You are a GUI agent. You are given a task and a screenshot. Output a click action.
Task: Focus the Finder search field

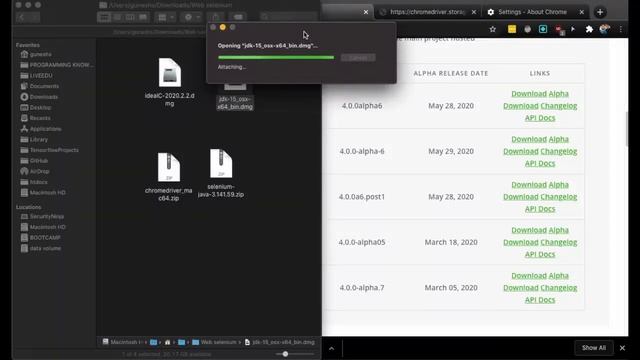288,17
